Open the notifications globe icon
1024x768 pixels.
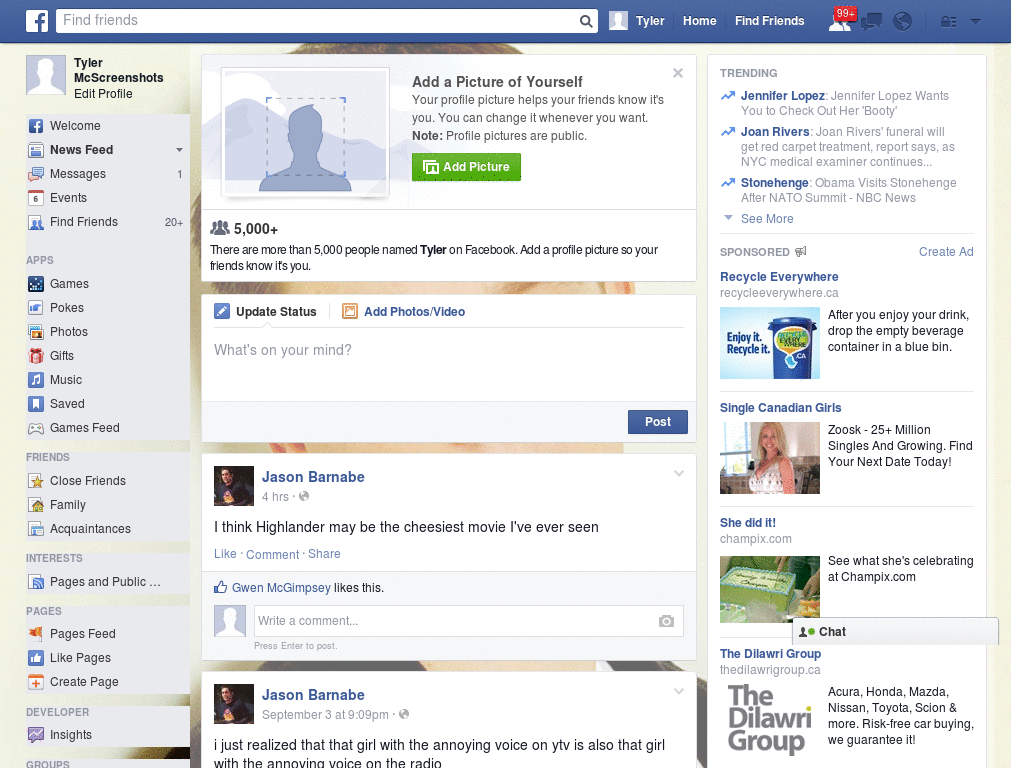coord(903,22)
